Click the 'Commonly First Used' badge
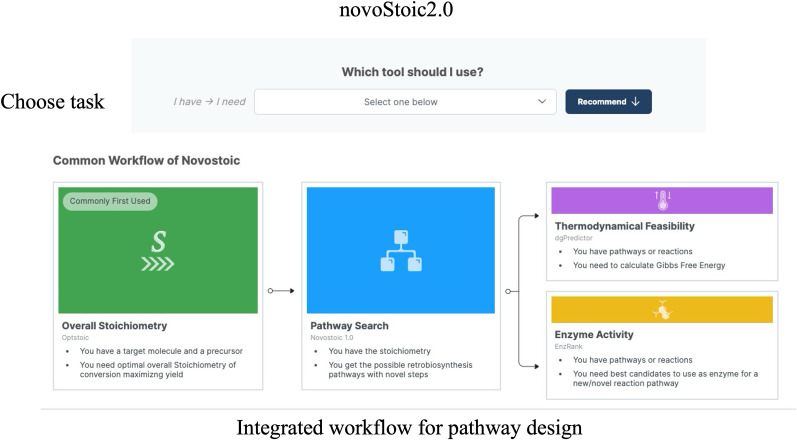Screen dimensions: 797x440 coord(110,201)
